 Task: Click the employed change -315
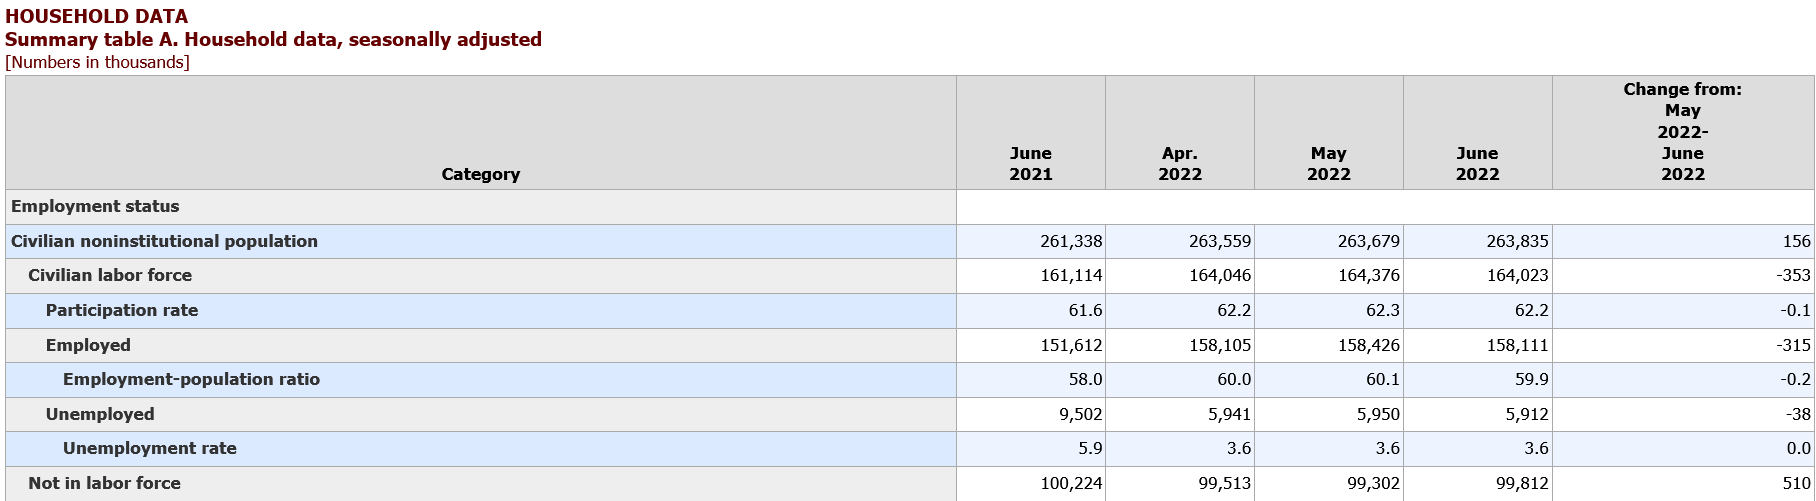coord(1793,345)
